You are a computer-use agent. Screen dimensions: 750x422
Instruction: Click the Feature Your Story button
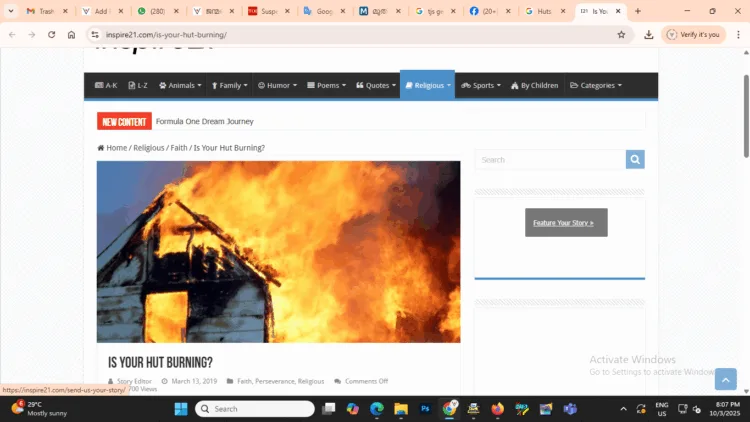click(565, 223)
